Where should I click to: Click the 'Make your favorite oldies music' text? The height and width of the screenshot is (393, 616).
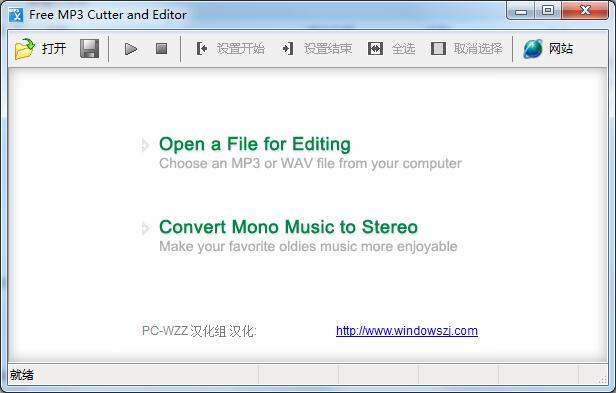point(308,246)
